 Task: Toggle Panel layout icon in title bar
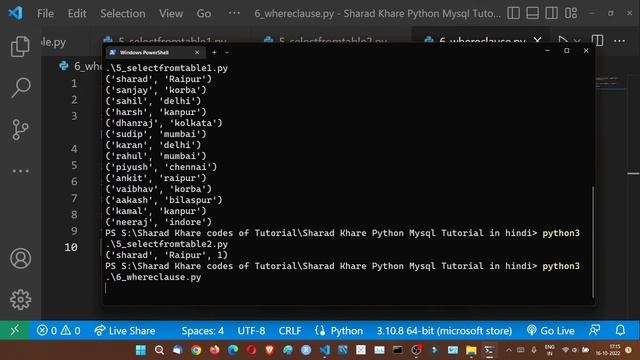click(x=532, y=13)
